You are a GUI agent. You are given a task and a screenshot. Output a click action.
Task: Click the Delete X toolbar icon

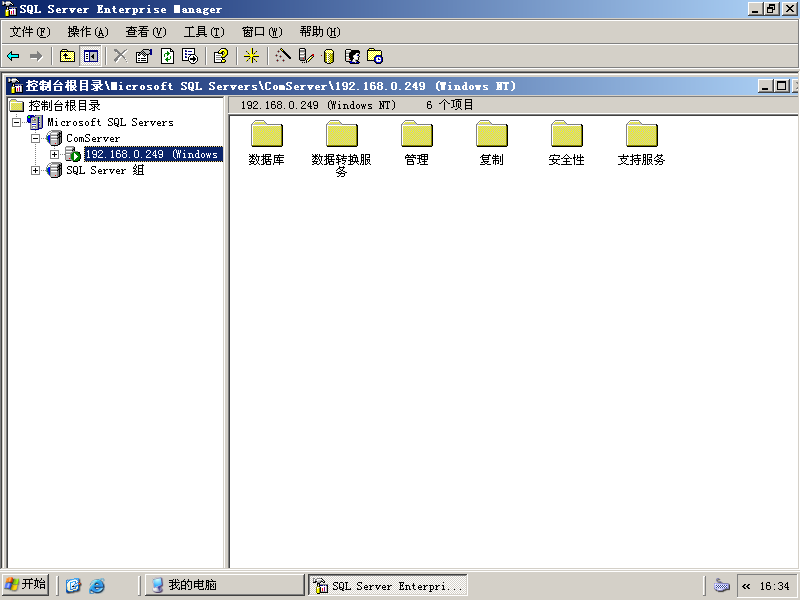(x=120, y=56)
